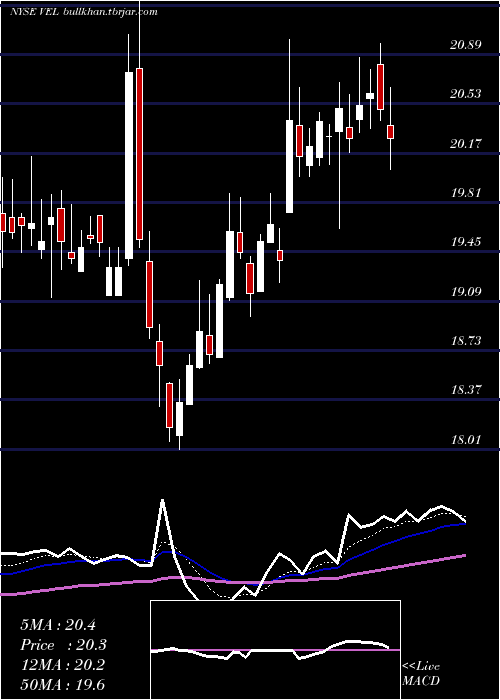
Task: Click the 5MA : 20.4 reading
Action: [x=58, y=625]
